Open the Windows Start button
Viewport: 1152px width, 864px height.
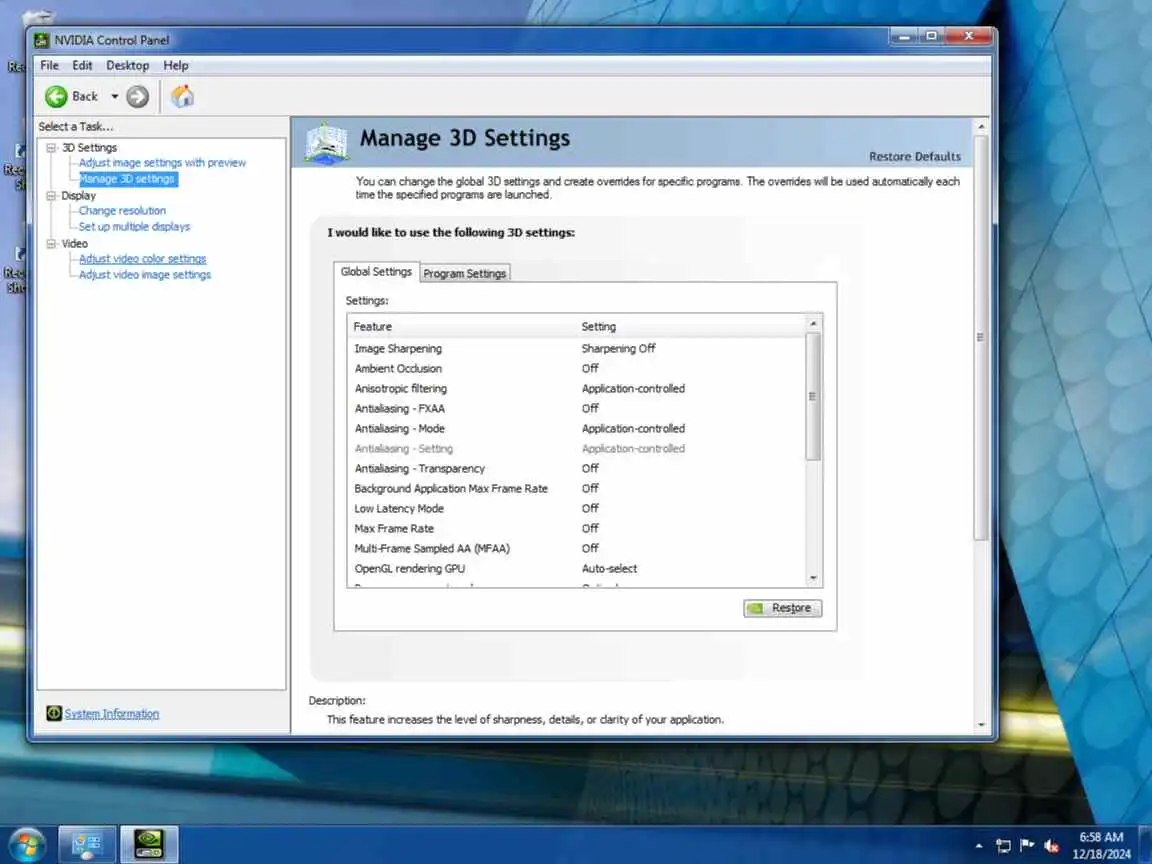[27, 844]
